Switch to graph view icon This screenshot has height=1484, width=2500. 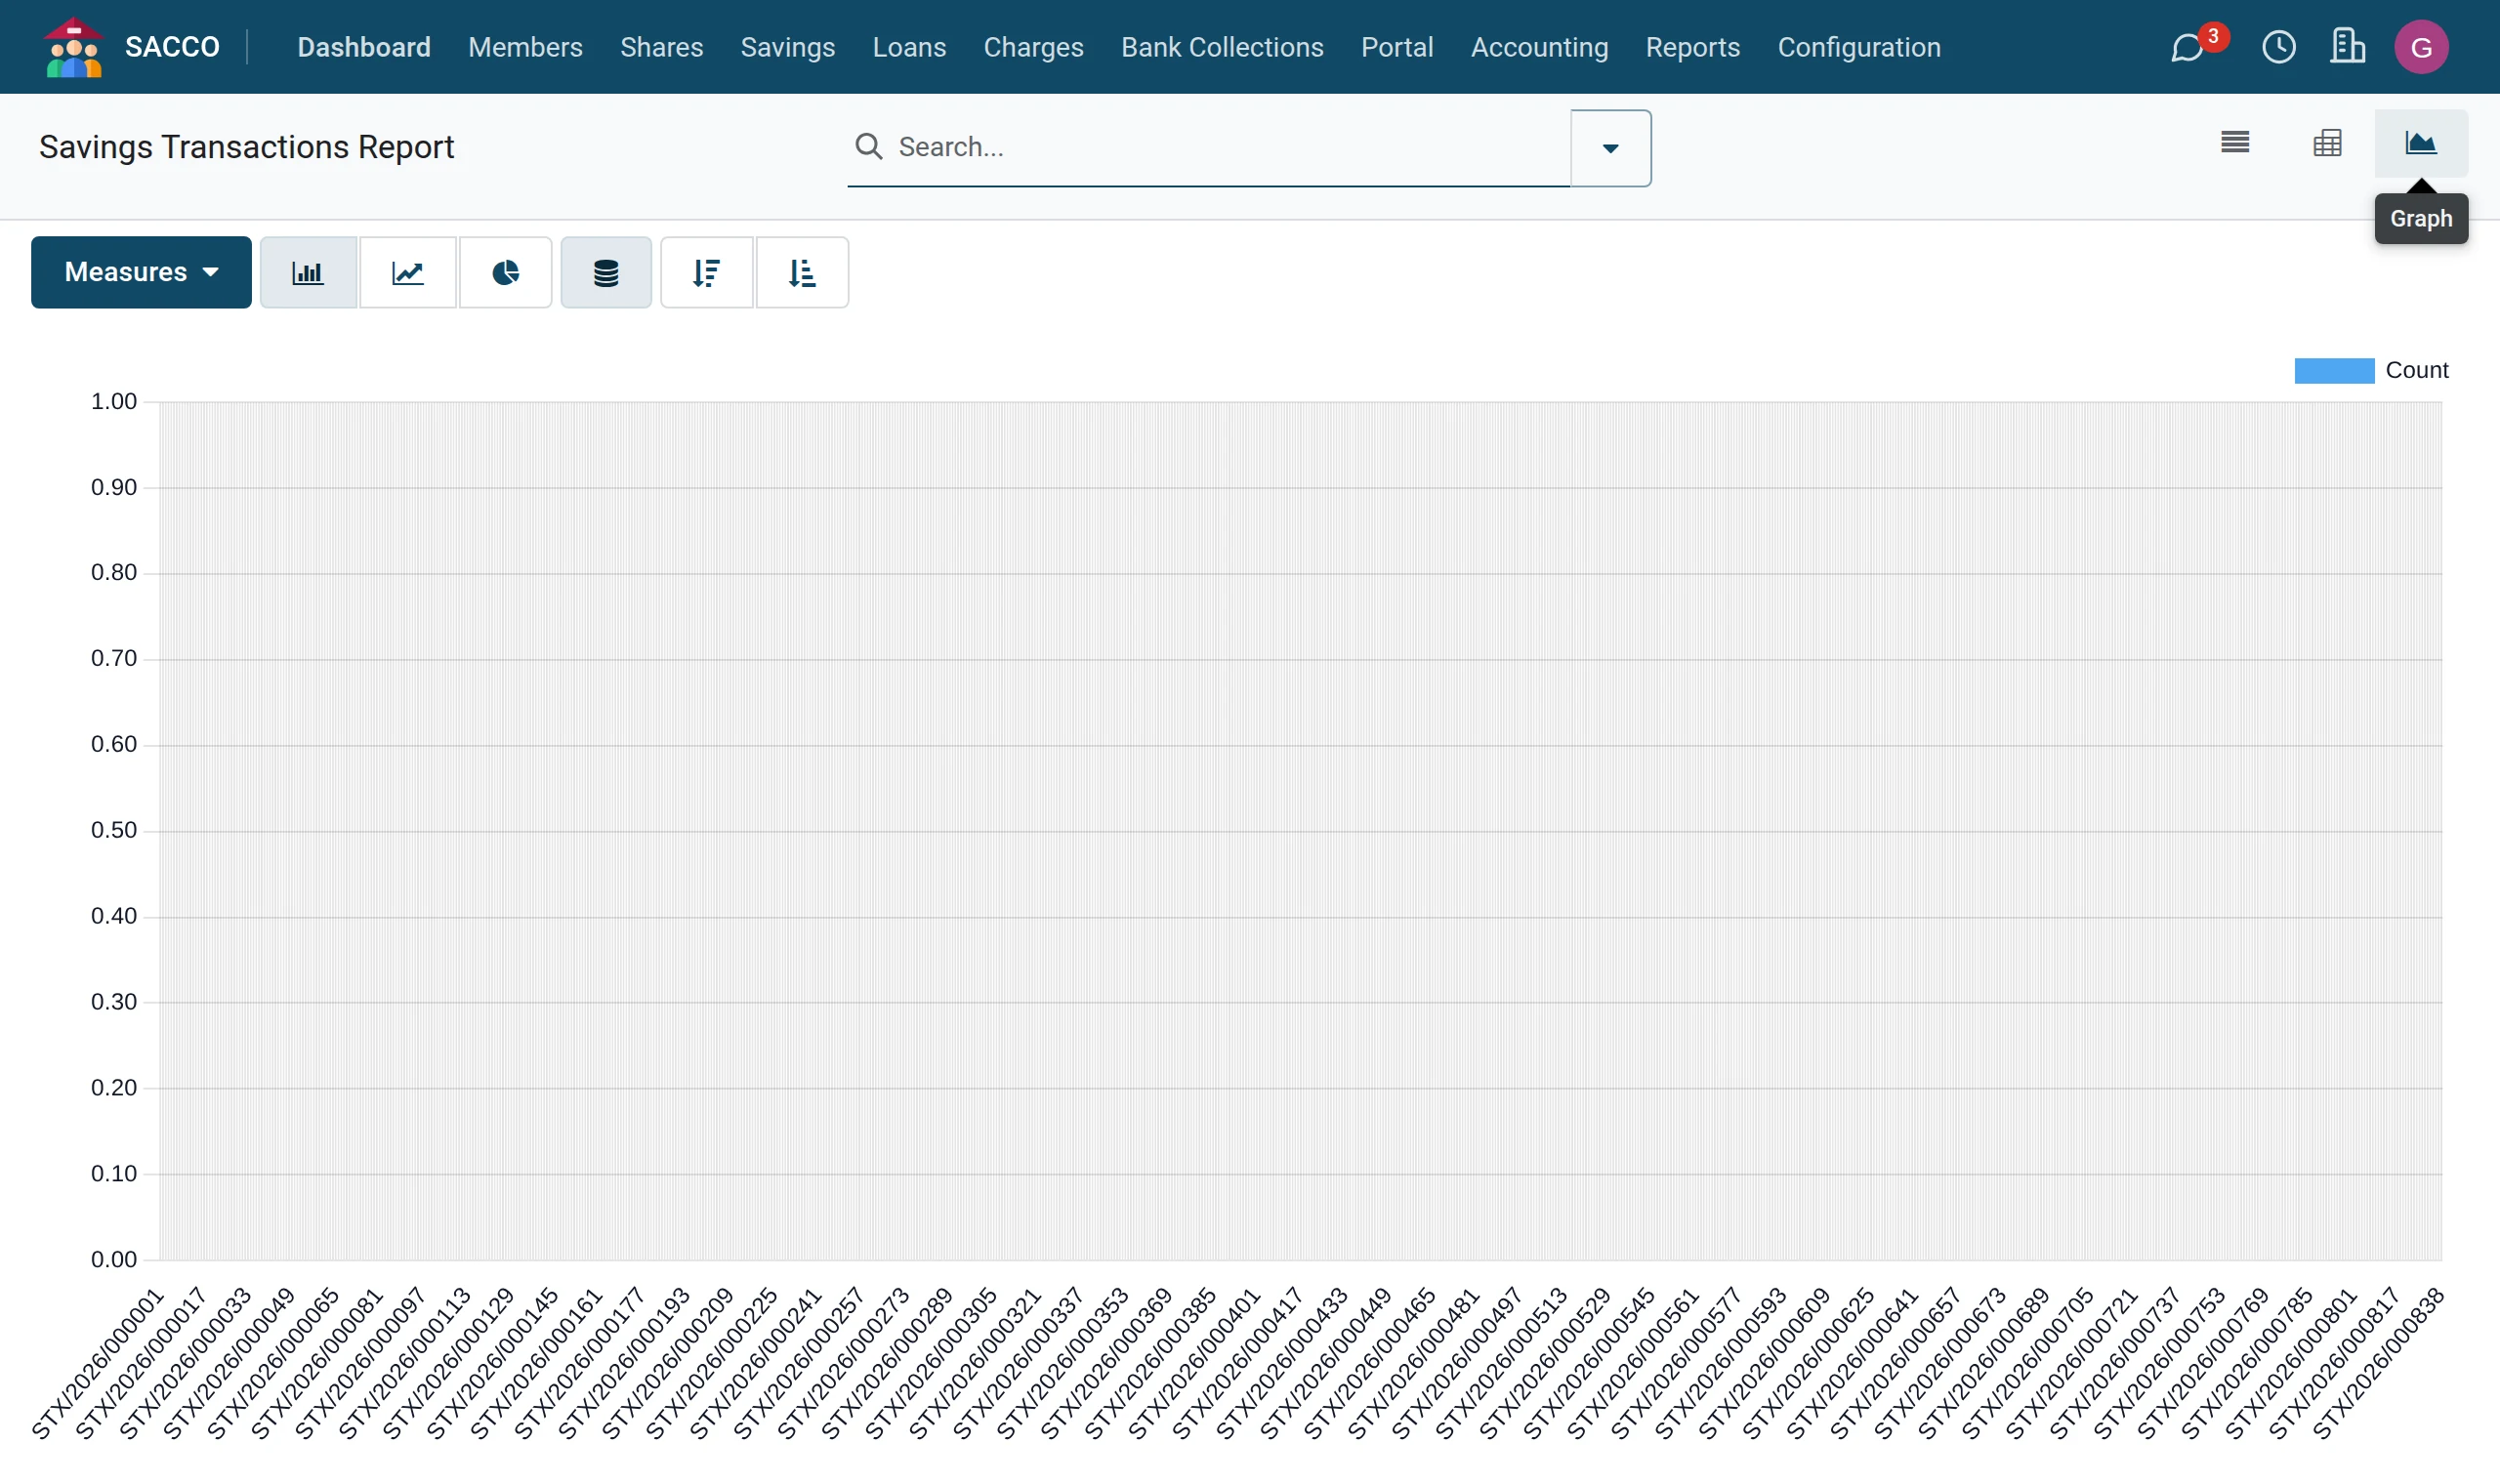tap(2421, 143)
